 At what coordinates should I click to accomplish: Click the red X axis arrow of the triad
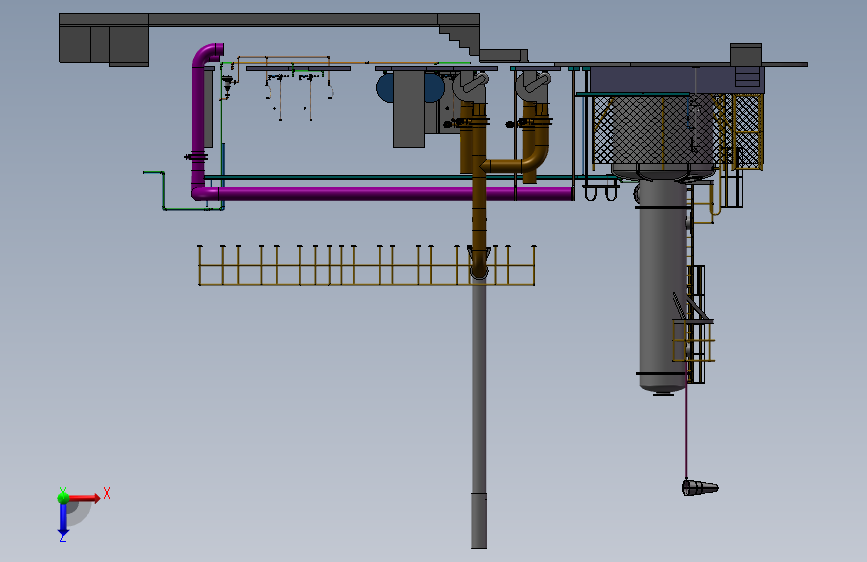[85, 498]
